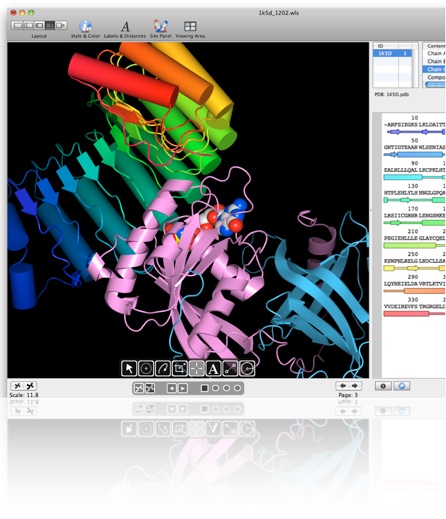
Task: Click the sequence line starting with GNTIGTEAAR
Action: click(414, 147)
